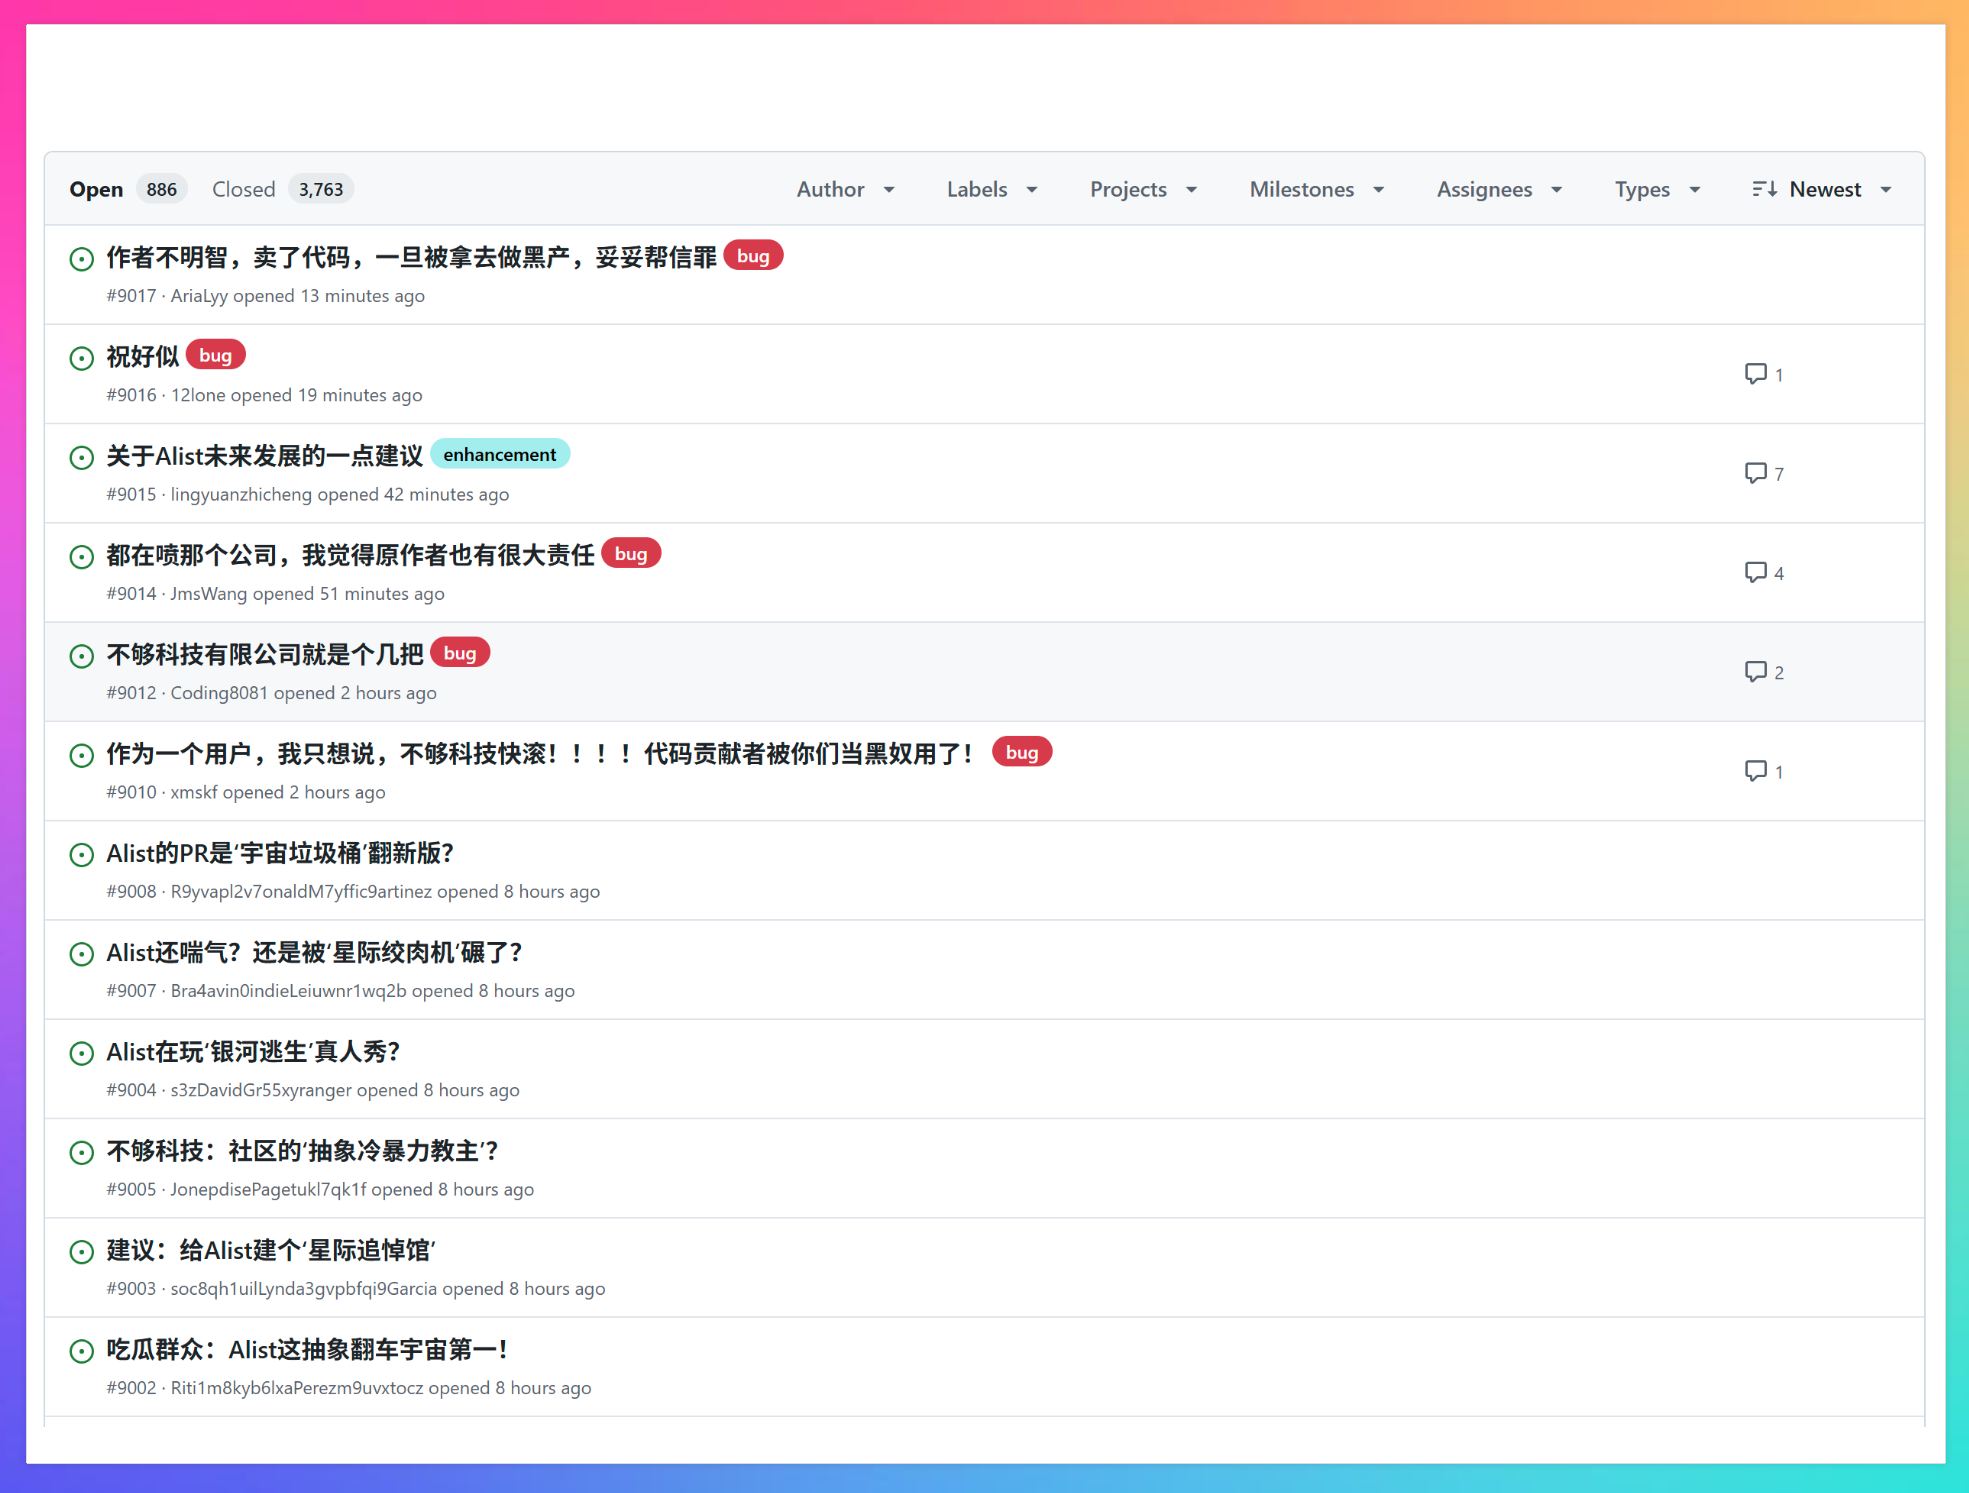Open the comment icon on issue #9016
The image size is (1969, 1493).
[x=1757, y=373]
